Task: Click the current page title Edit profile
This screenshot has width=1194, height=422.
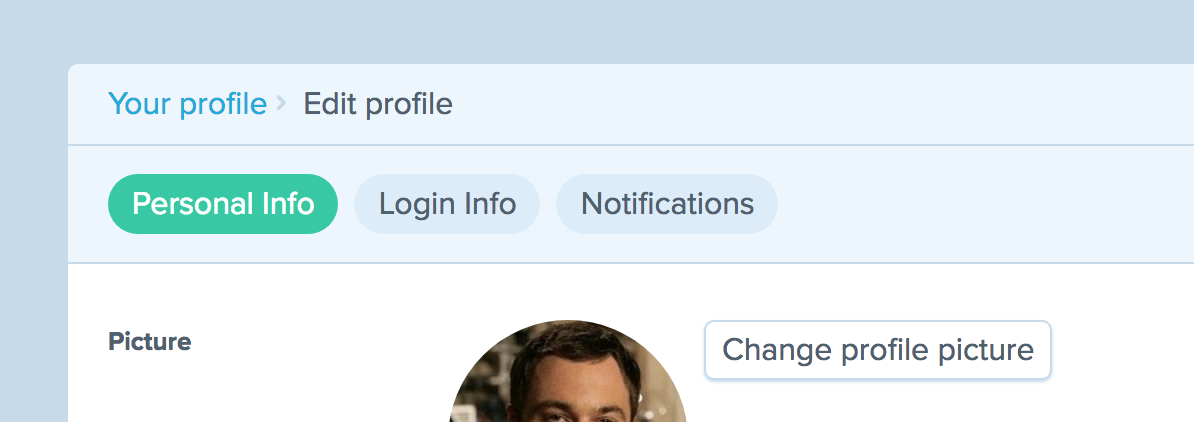Action: pos(378,104)
